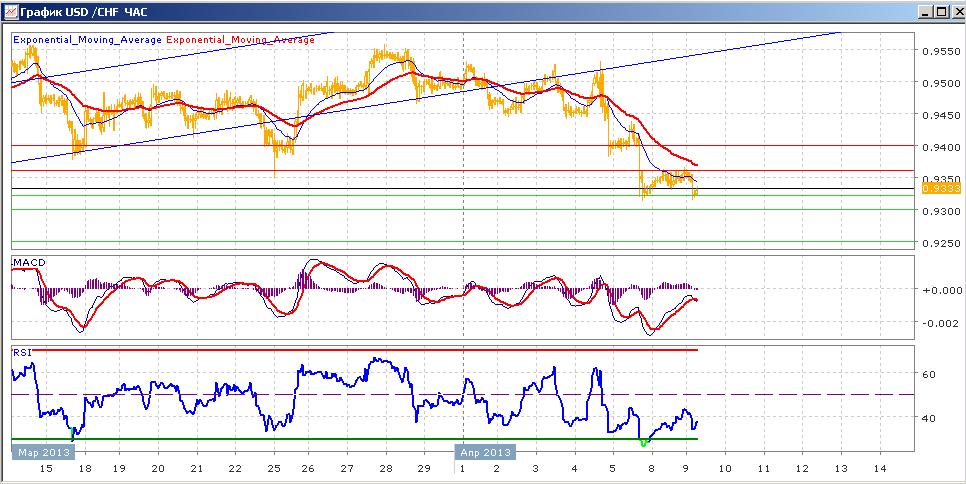Click the MACD indicator panel label

coord(30,262)
